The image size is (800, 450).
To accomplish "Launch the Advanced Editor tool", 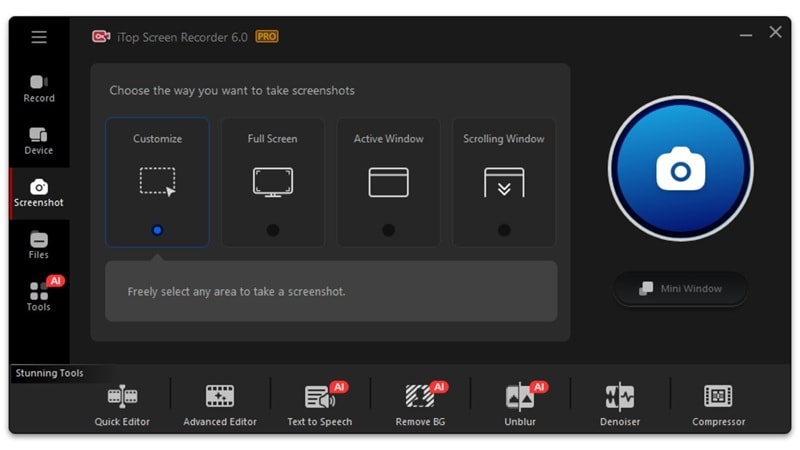I will 220,406.
